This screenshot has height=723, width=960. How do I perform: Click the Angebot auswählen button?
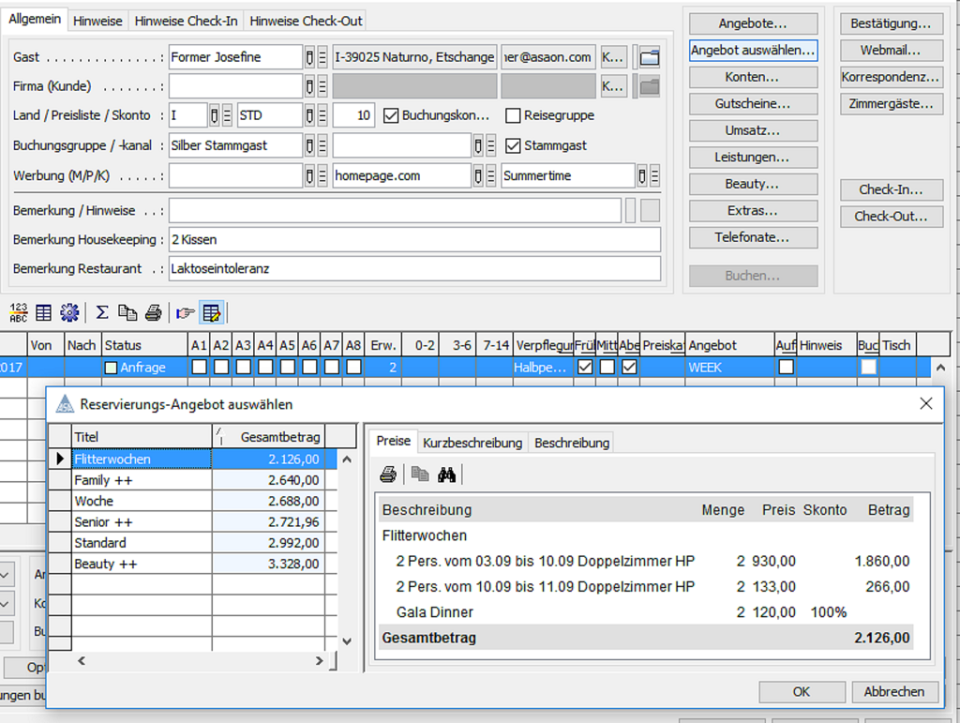pos(751,50)
